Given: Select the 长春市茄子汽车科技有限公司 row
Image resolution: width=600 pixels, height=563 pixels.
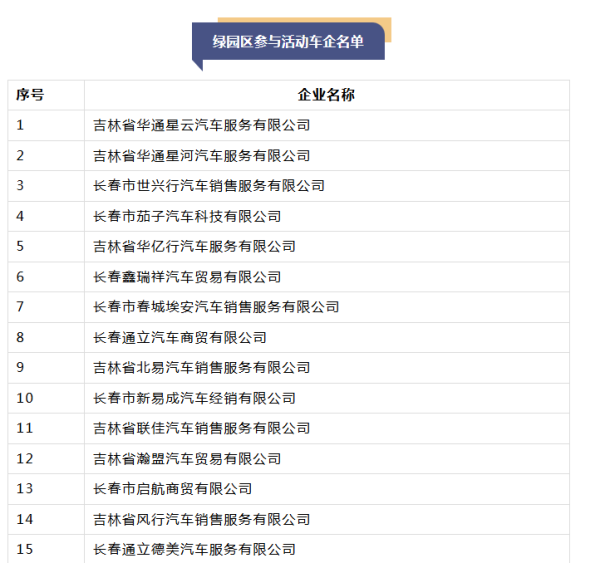Looking at the screenshot, I should point(187,216).
